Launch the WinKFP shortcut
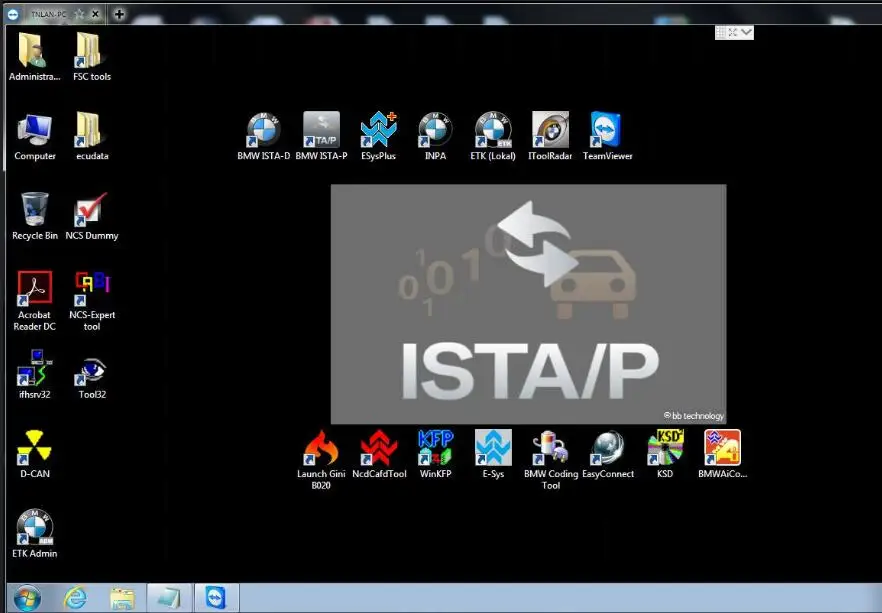882x613 pixels. point(435,454)
